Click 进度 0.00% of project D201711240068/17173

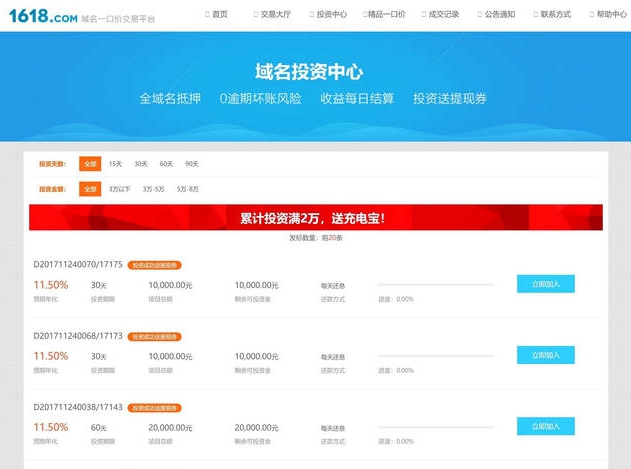396,370
